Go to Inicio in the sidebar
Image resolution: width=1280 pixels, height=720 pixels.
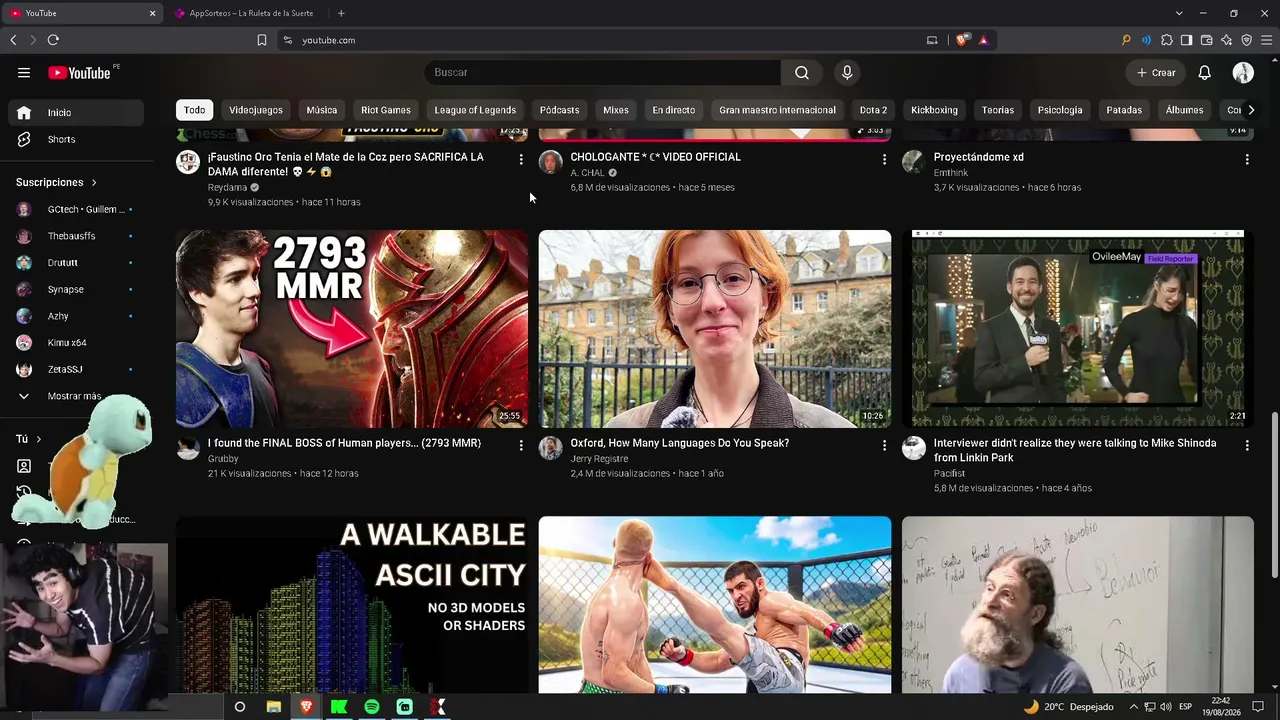coord(76,113)
